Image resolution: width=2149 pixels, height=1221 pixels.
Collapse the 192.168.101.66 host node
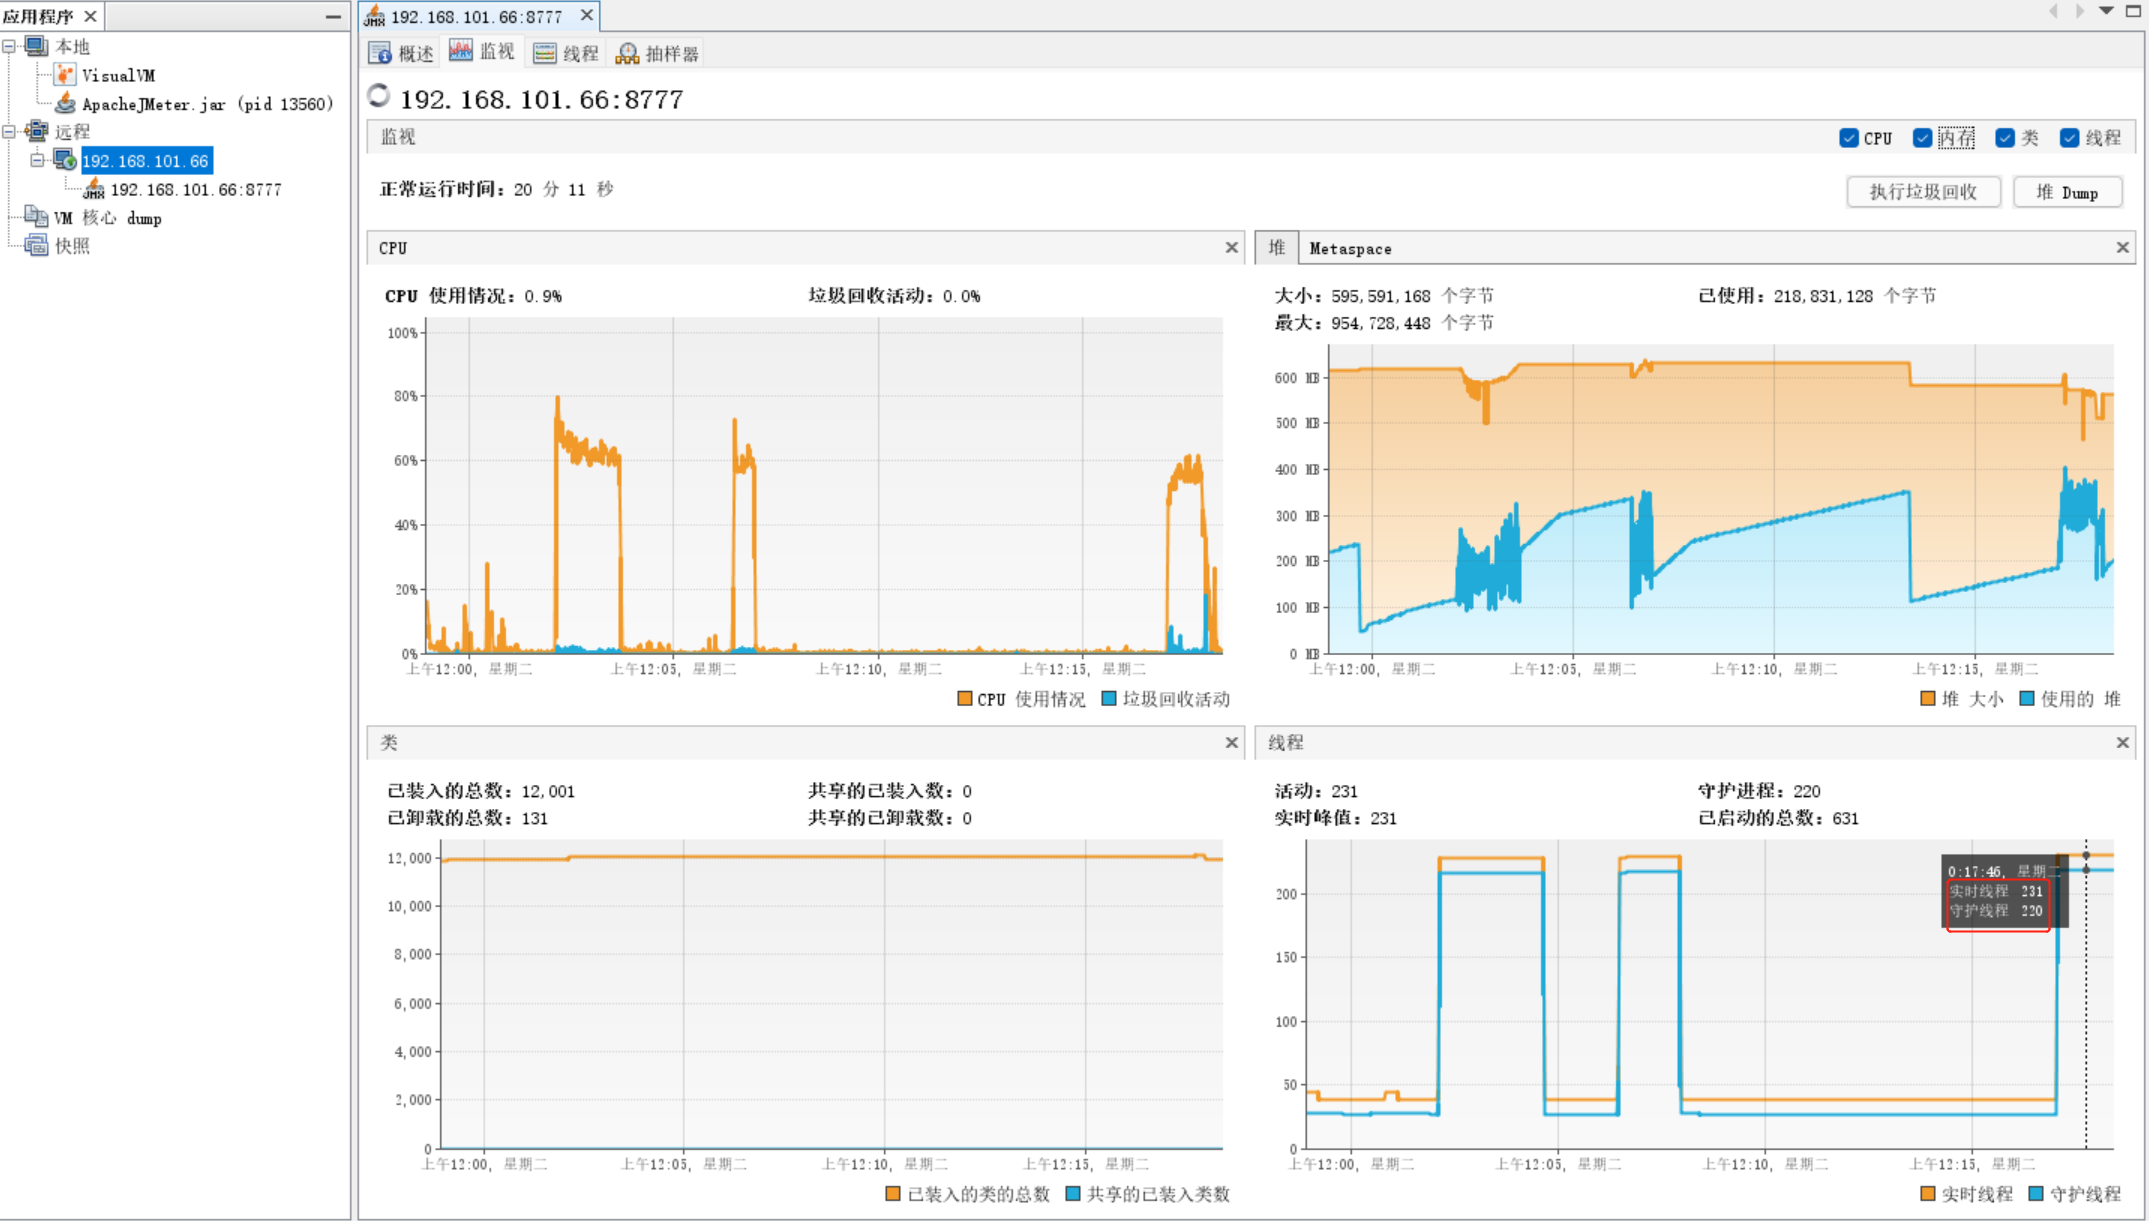(x=37, y=160)
